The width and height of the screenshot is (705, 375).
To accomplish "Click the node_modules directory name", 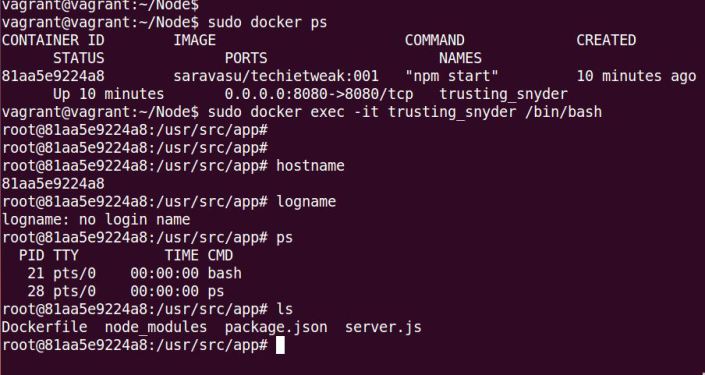I will click(x=156, y=327).
